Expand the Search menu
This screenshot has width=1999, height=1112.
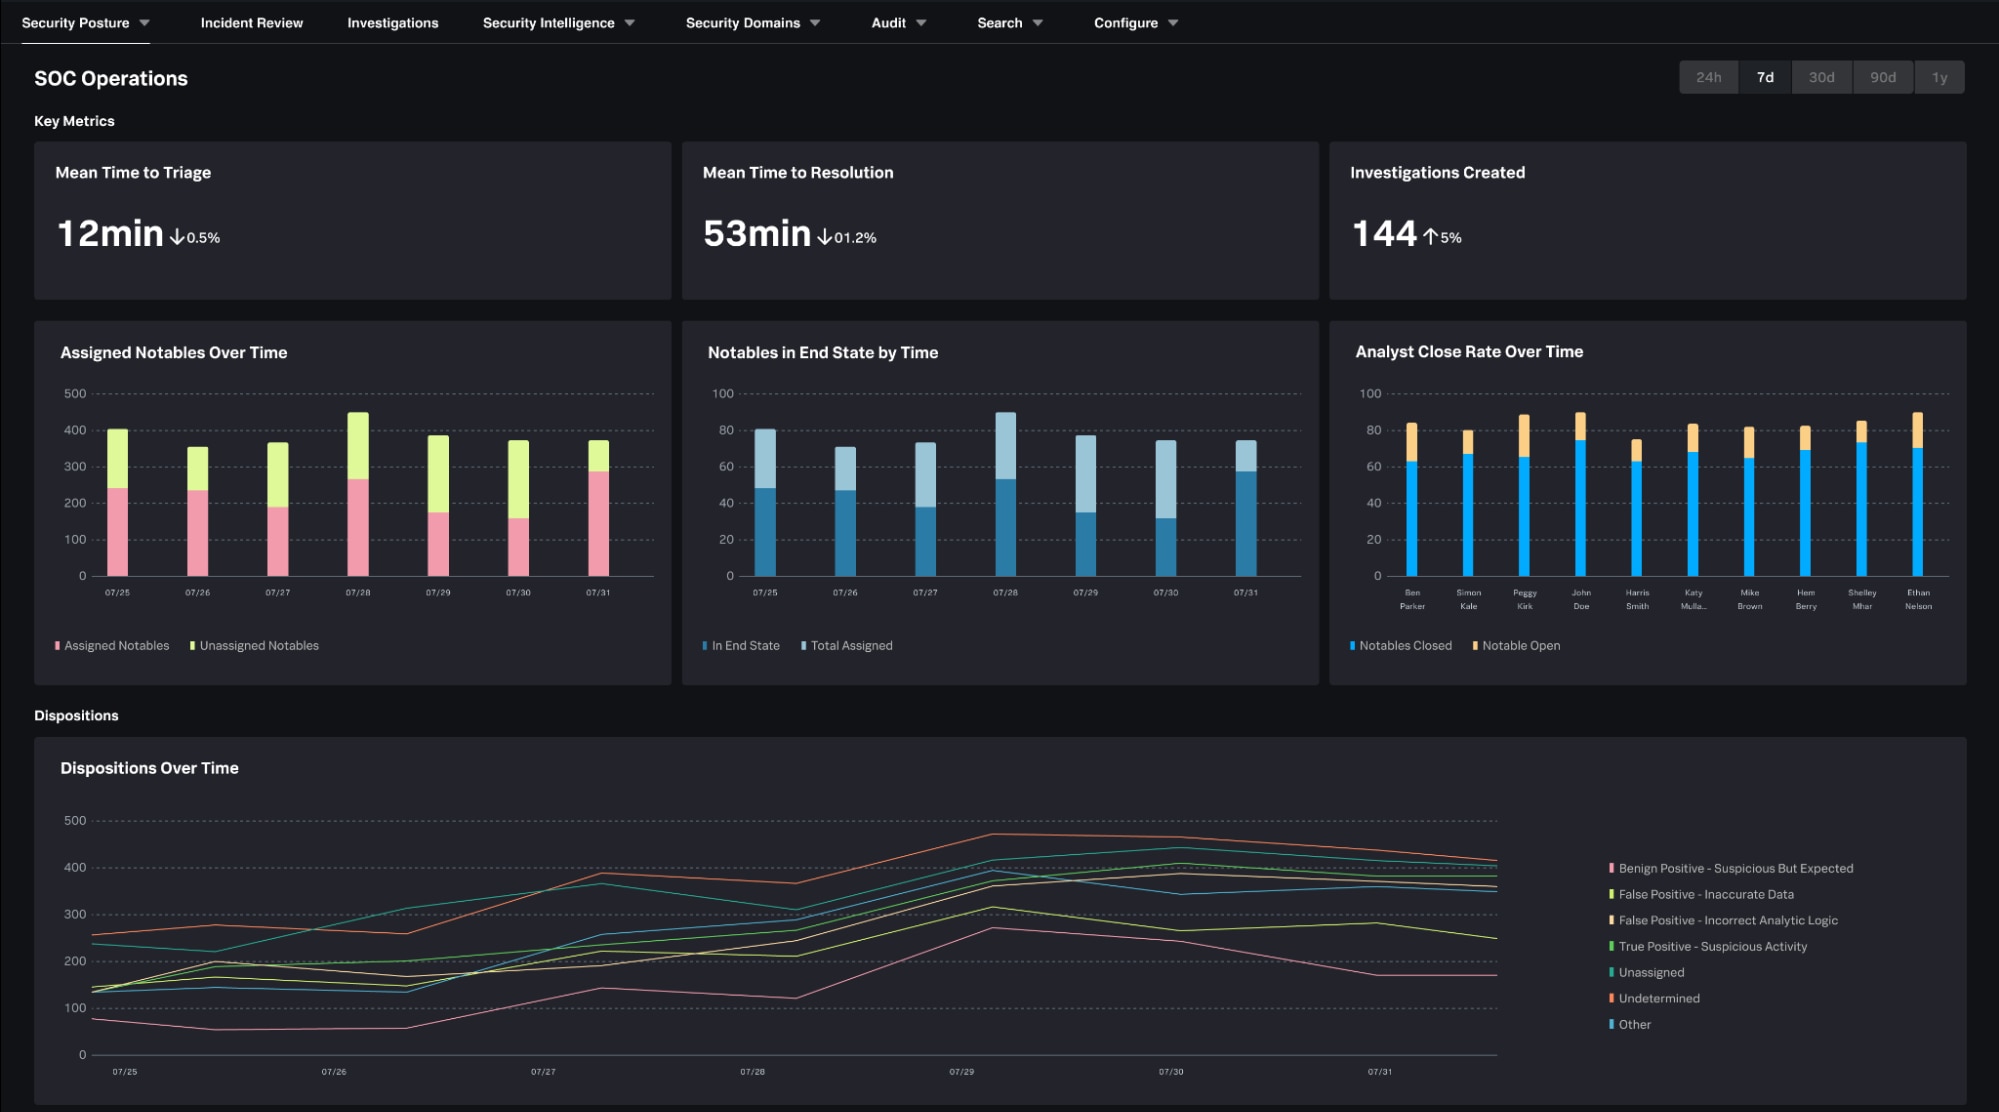(1009, 22)
